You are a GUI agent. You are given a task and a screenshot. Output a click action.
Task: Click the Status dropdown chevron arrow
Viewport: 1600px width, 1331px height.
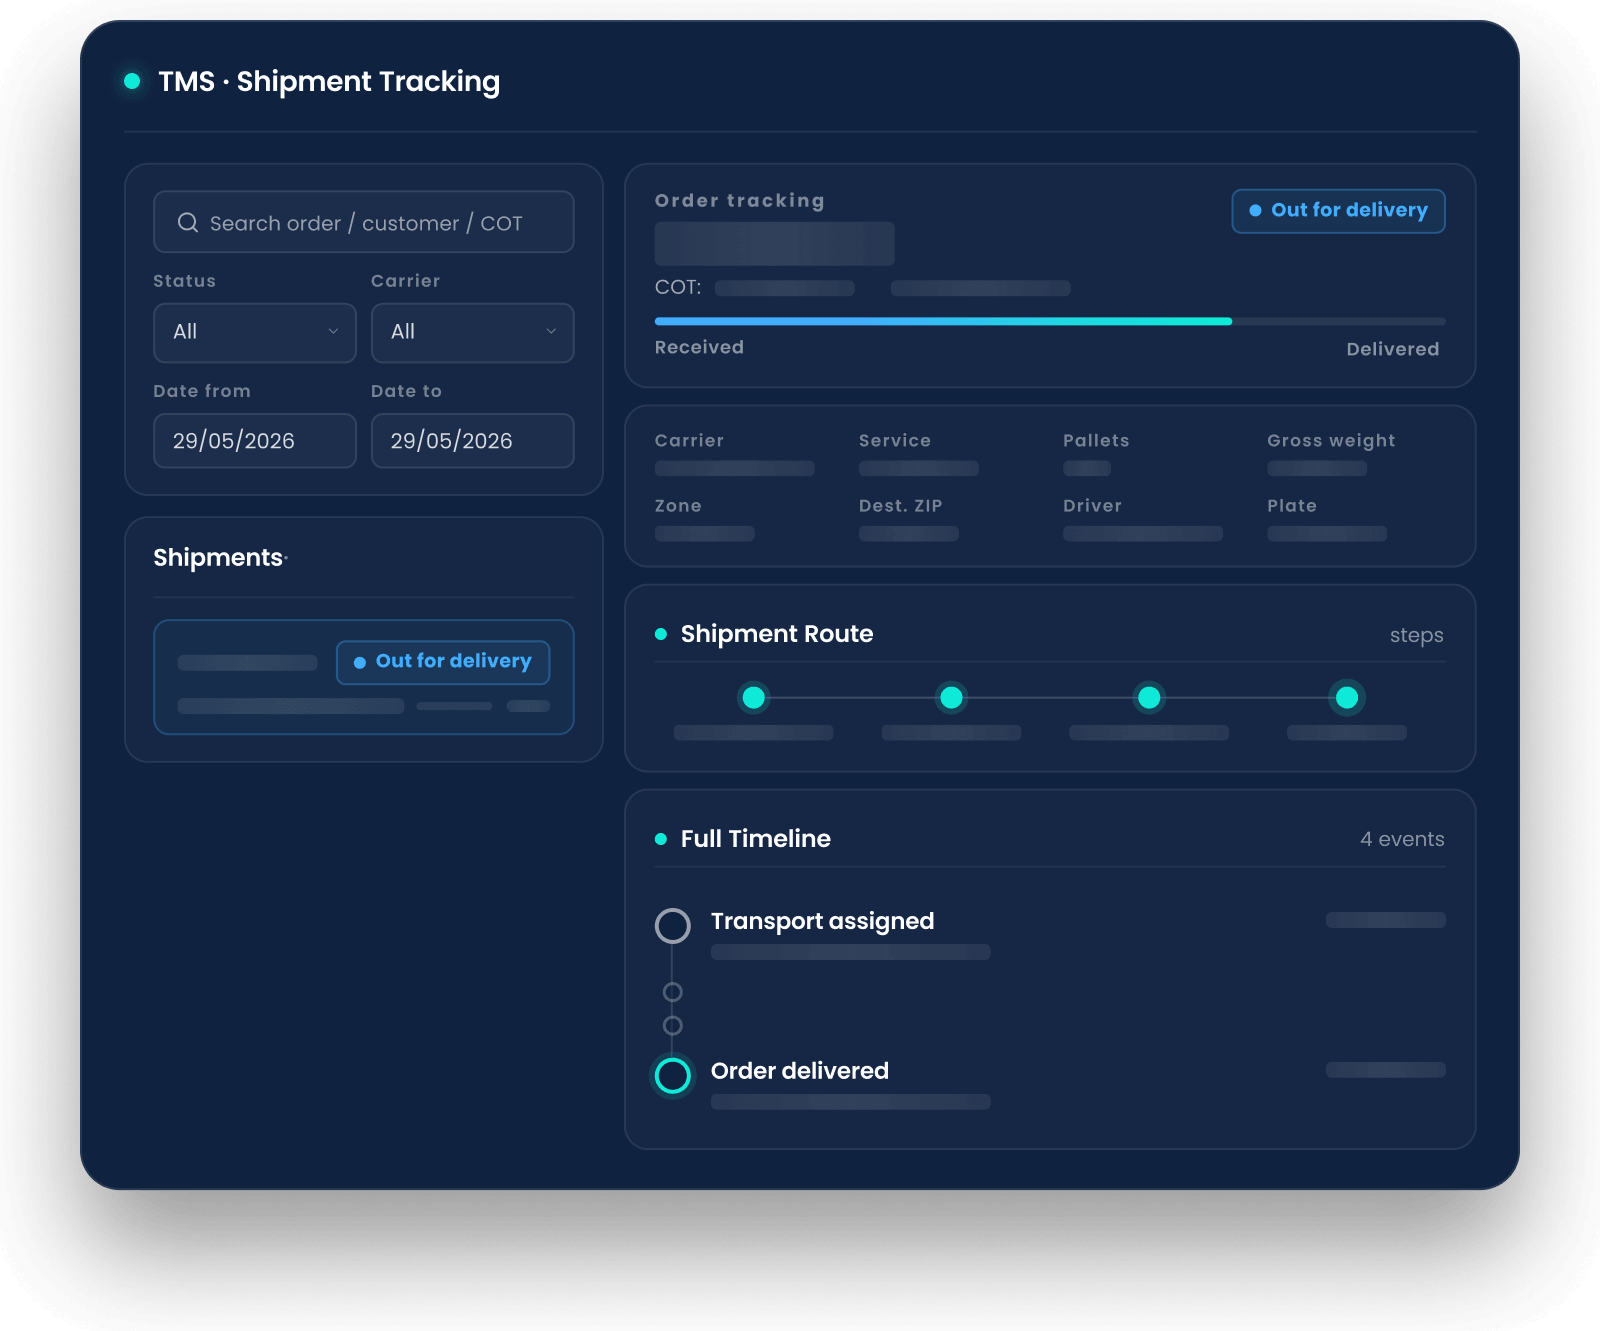333,332
